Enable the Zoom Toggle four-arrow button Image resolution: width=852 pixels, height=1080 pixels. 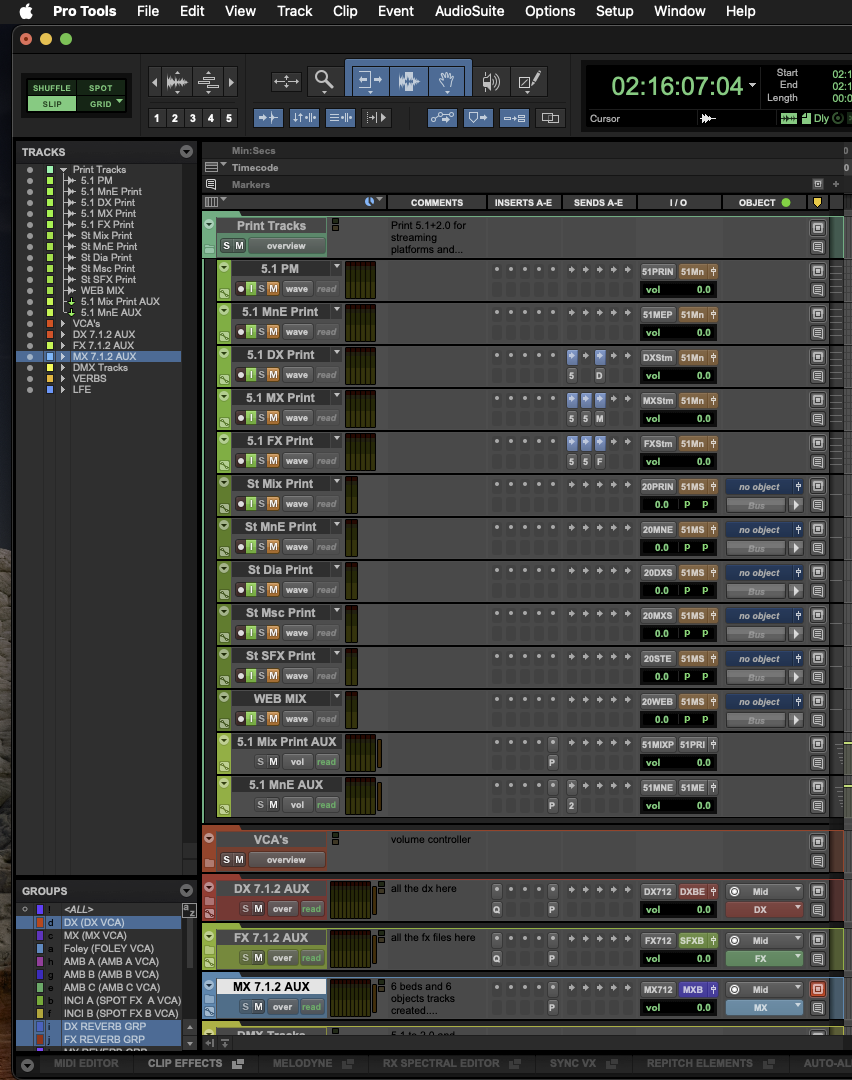286,81
